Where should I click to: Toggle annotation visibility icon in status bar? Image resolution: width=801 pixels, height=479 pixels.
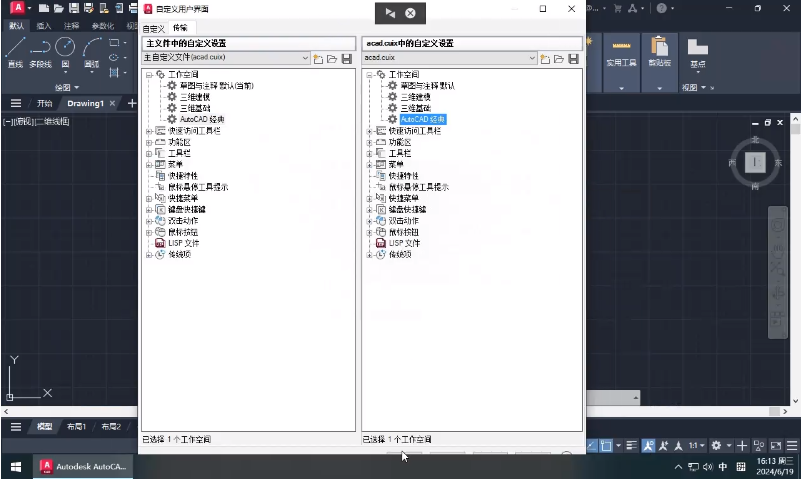(648, 445)
